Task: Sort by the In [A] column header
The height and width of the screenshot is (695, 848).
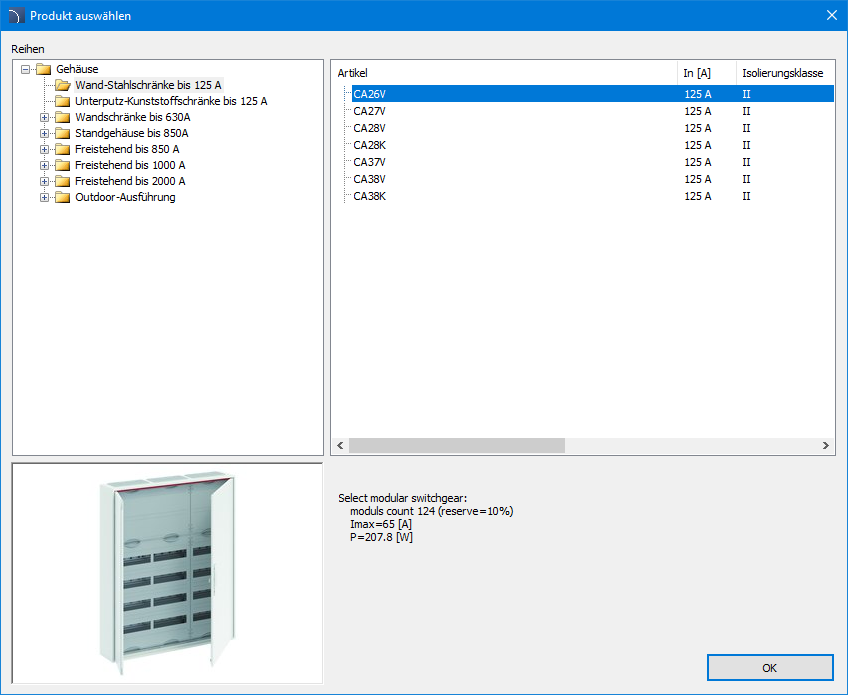Action: tap(706, 73)
